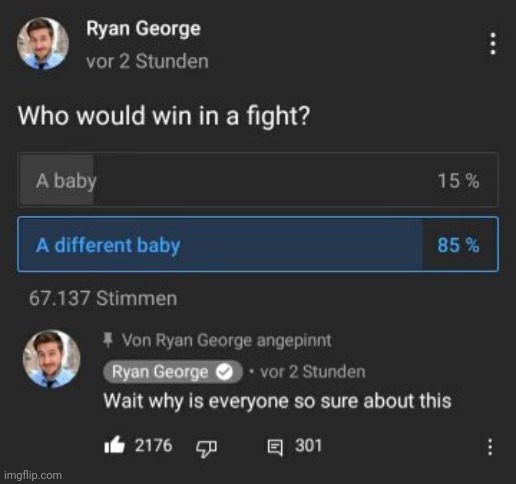Screen dimensions: 516x484
Task: Click the post timestamp 'vor 2 Stunden'
Action: pyautogui.click(x=147, y=62)
